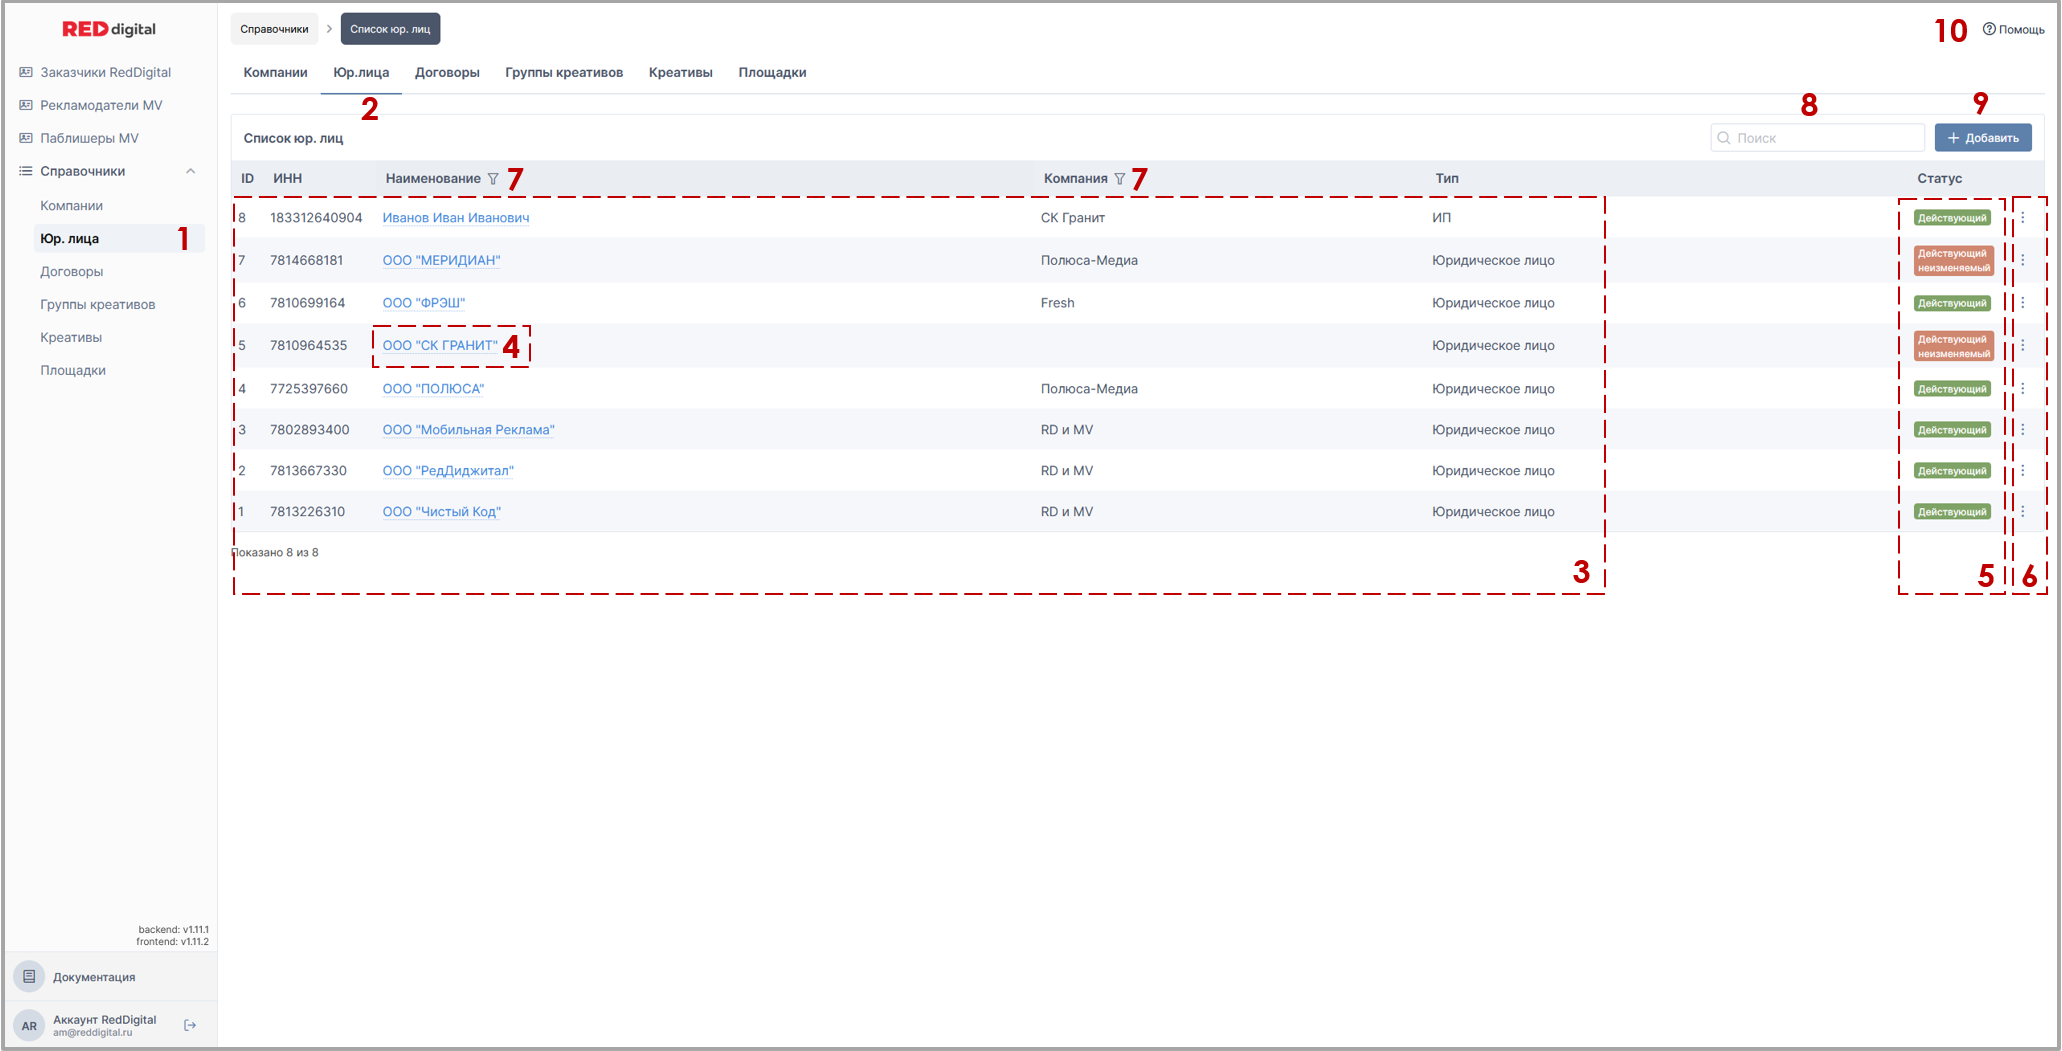Click the logout icon next to account
This screenshot has width=2062, height=1051.
pos(190,1025)
